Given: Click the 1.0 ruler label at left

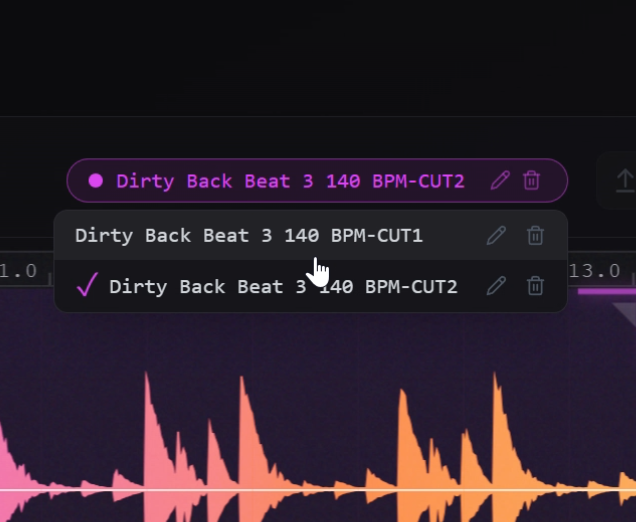Looking at the screenshot, I should pyautogui.click(x=18, y=271).
